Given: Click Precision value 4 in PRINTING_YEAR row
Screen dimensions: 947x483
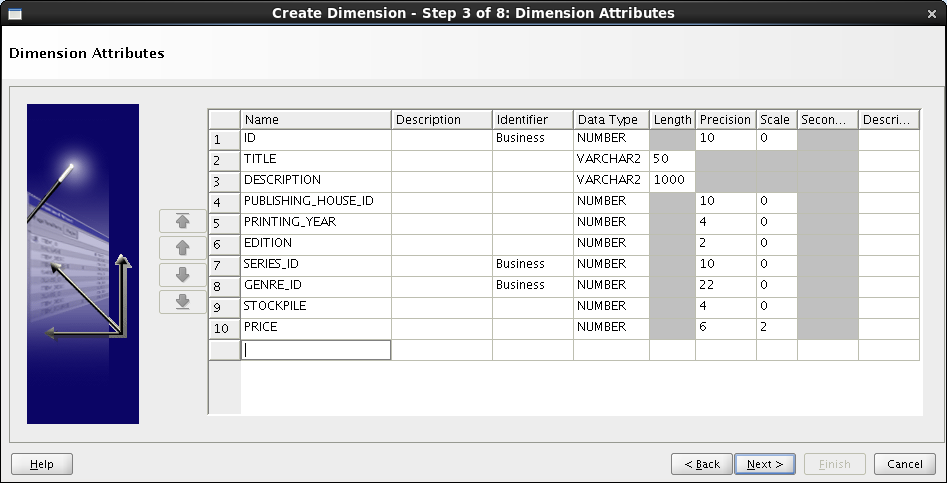Looking at the screenshot, I should [x=725, y=224].
